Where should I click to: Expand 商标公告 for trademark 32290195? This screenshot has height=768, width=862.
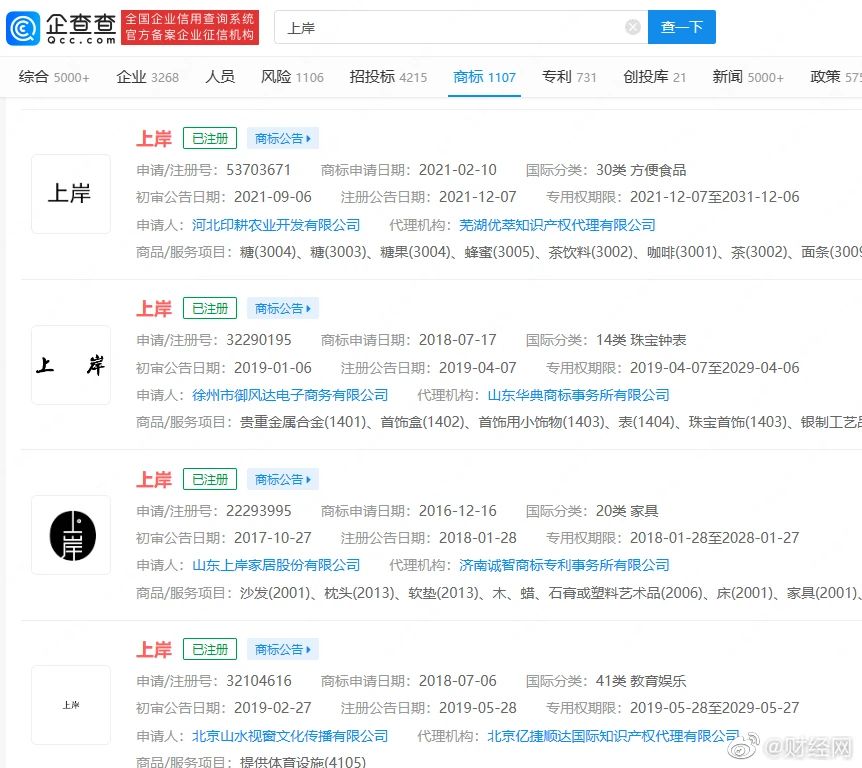(x=283, y=308)
